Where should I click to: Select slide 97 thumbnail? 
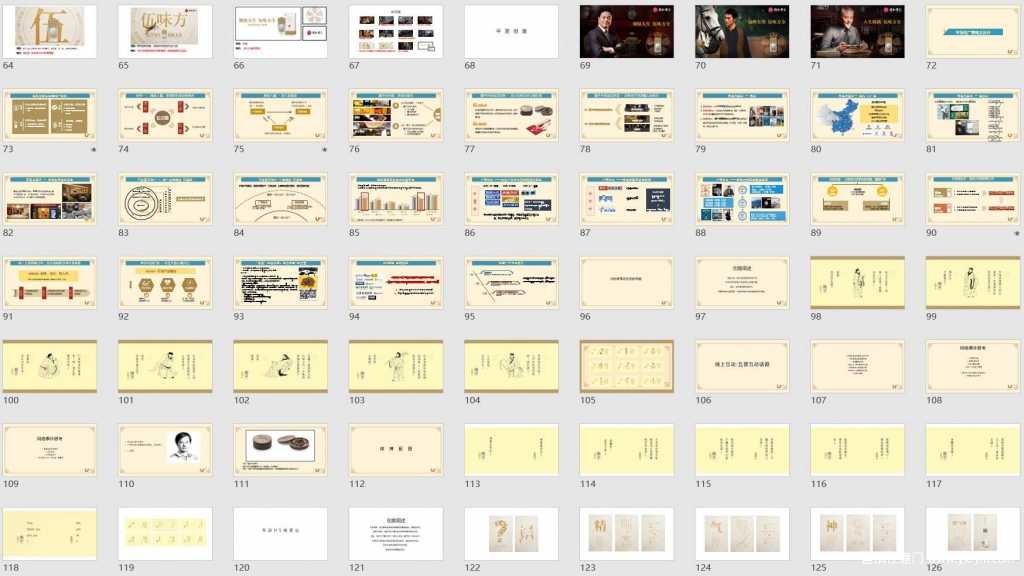click(x=742, y=283)
